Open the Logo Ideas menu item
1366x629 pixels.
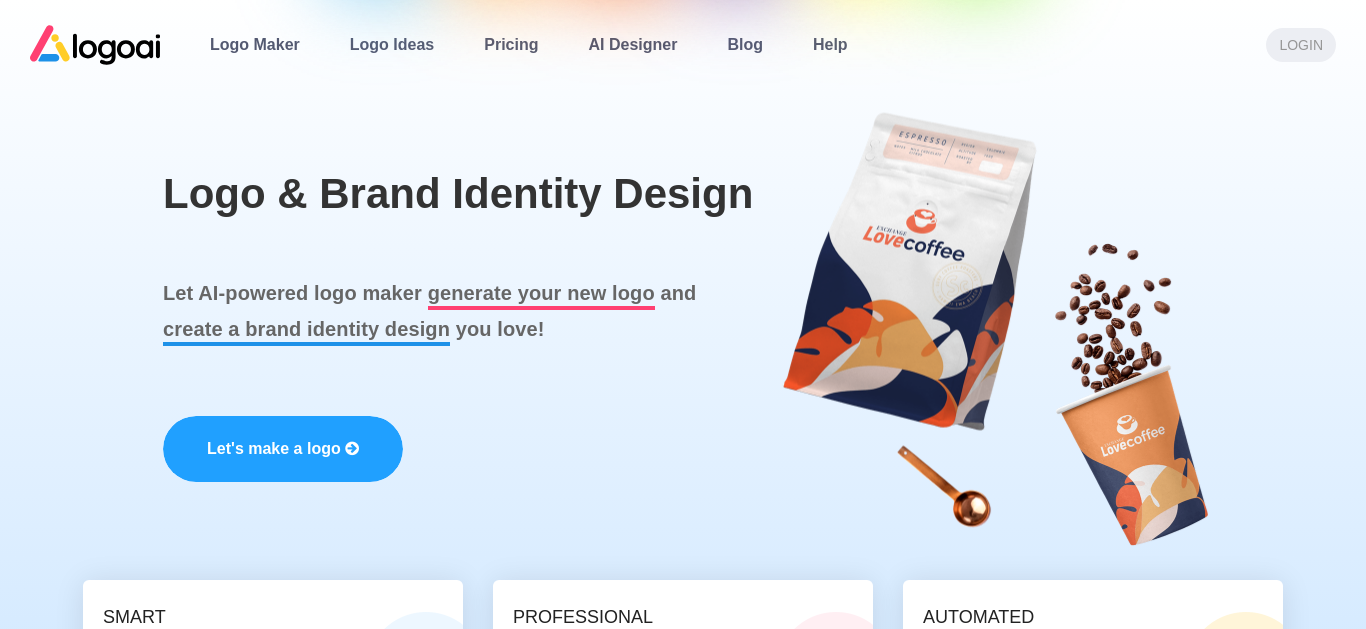pyautogui.click(x=392, y=45)
